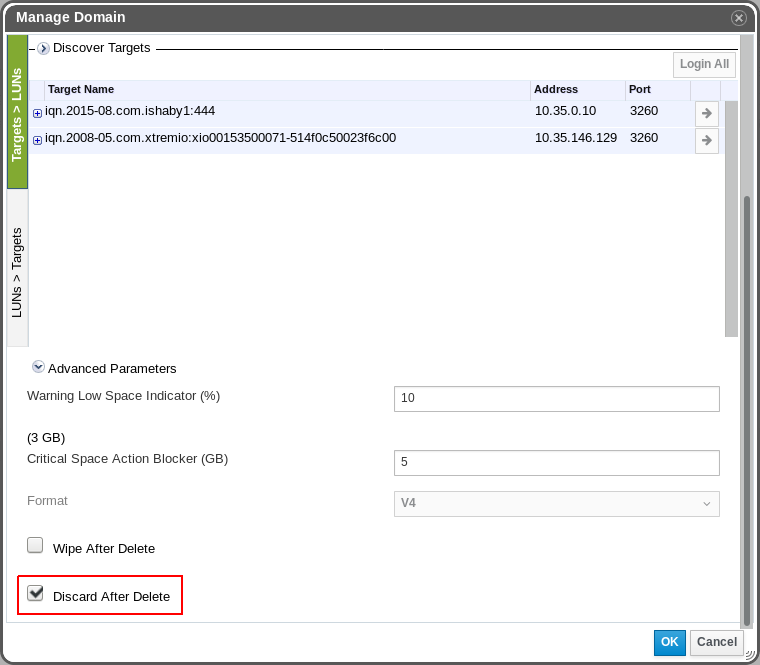Open the Format V4 dropdown

[x=556, y=504]
